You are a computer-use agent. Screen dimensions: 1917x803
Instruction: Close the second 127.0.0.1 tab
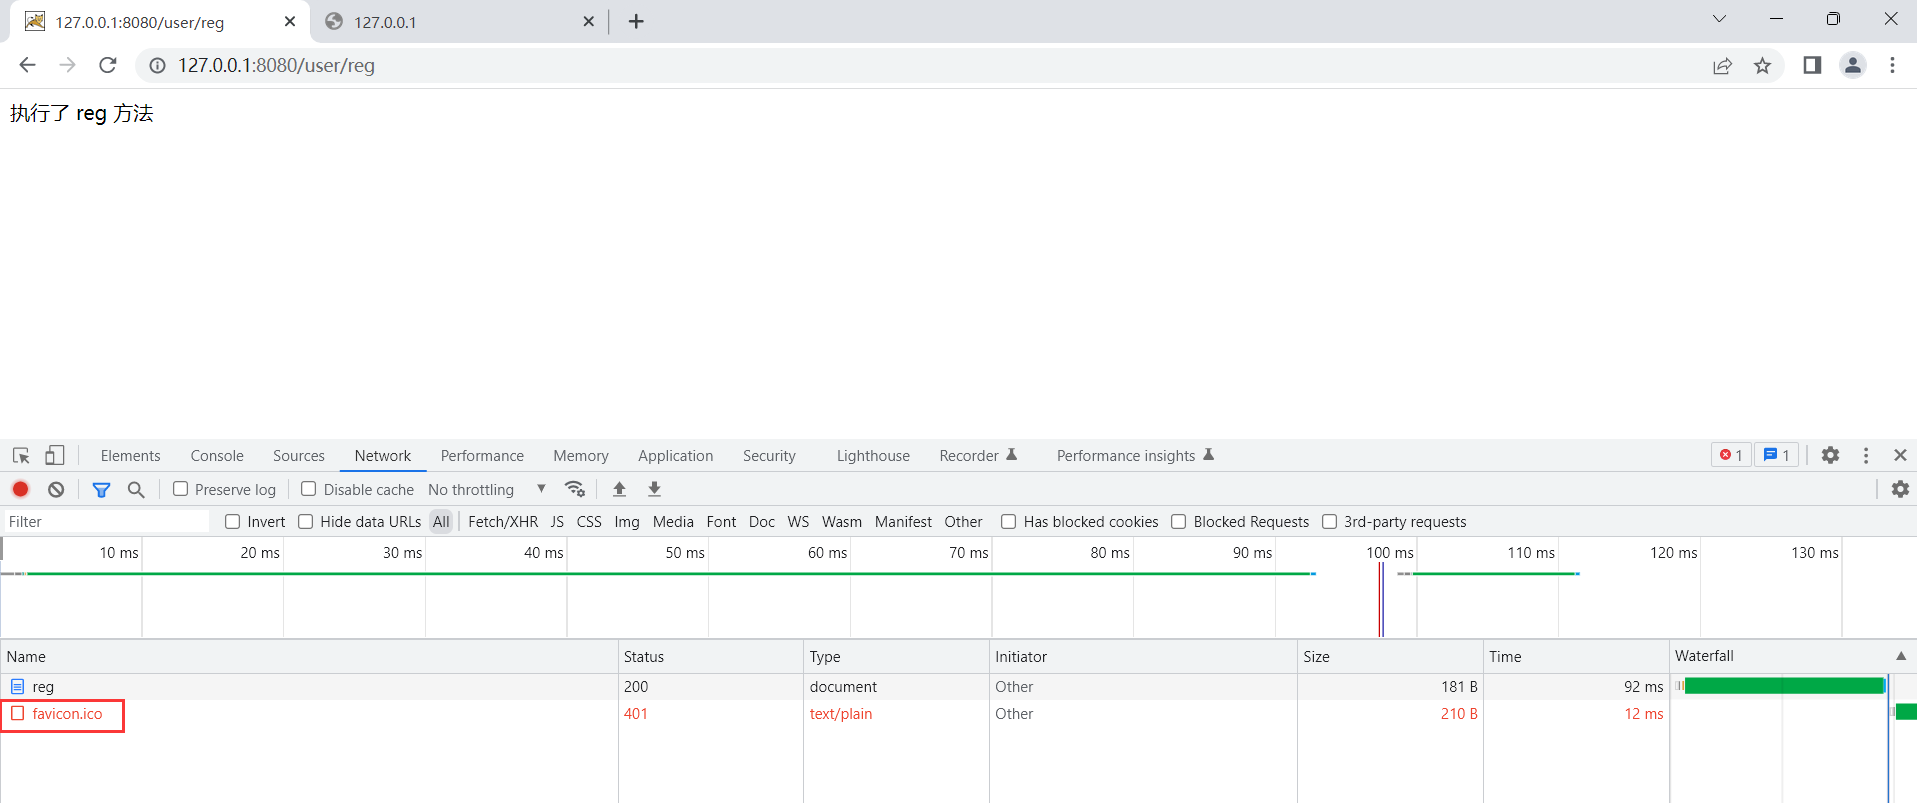click(588, 21)
